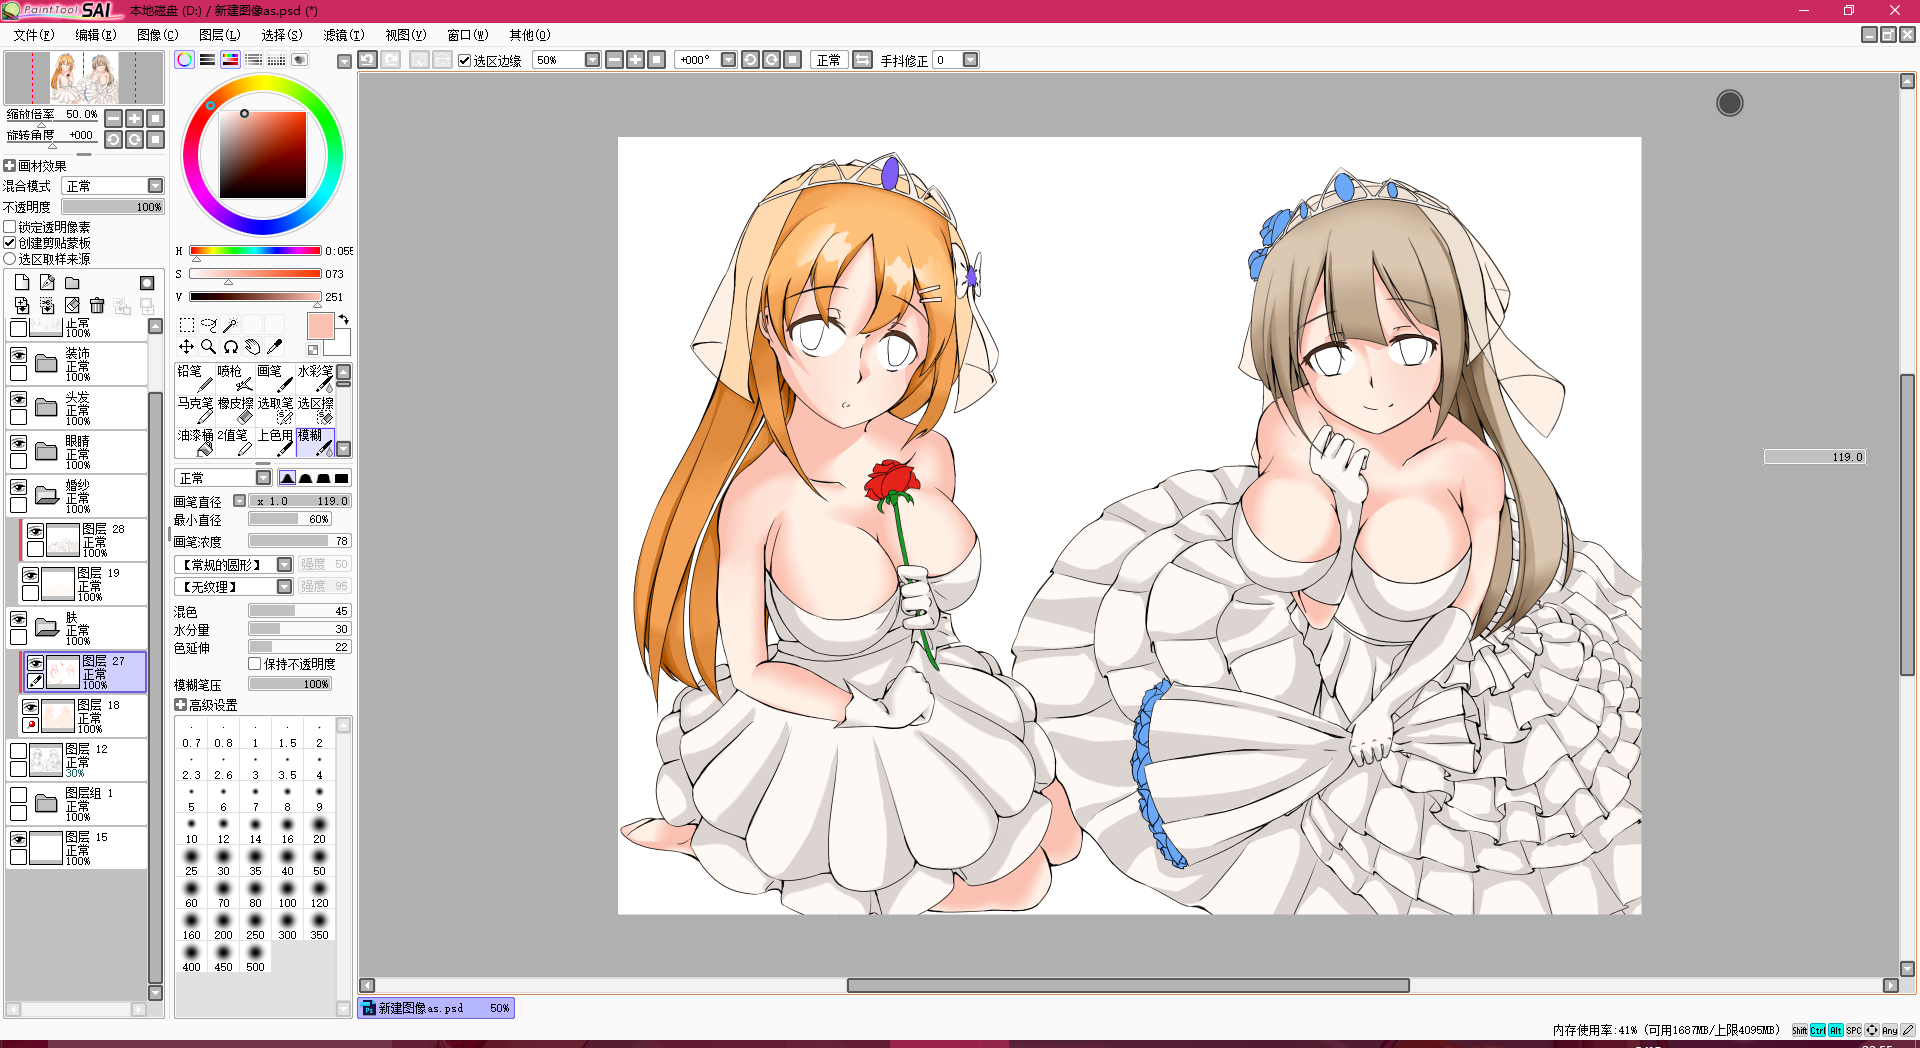Choose the 橡皮擦 eraser tool
Viewport: 1920px width, 1048px height.
(x=235, y=410)
